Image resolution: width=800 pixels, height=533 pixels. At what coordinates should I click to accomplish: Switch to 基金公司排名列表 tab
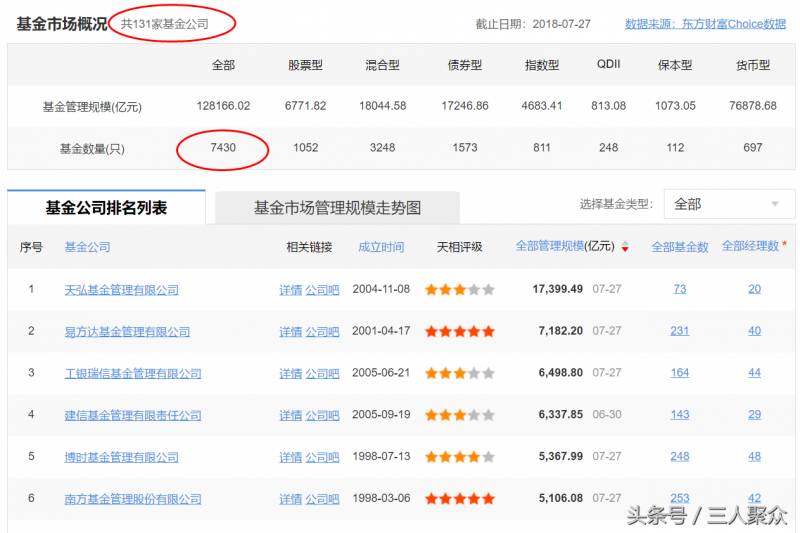click(x=106, y=208)
